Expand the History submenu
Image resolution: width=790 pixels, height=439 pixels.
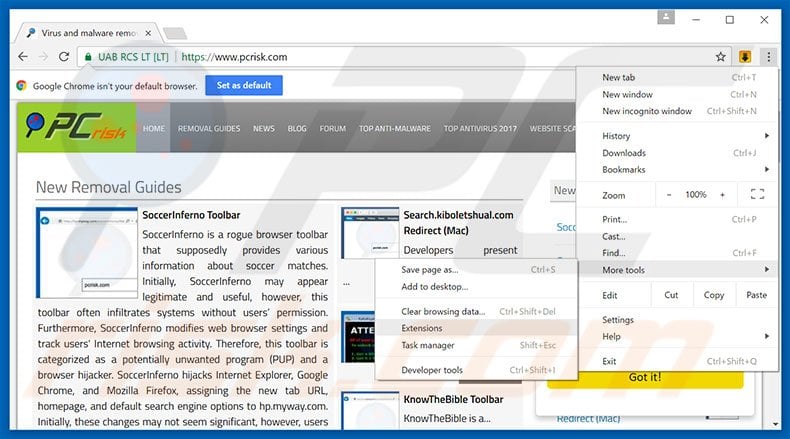[x=678, y=136]
